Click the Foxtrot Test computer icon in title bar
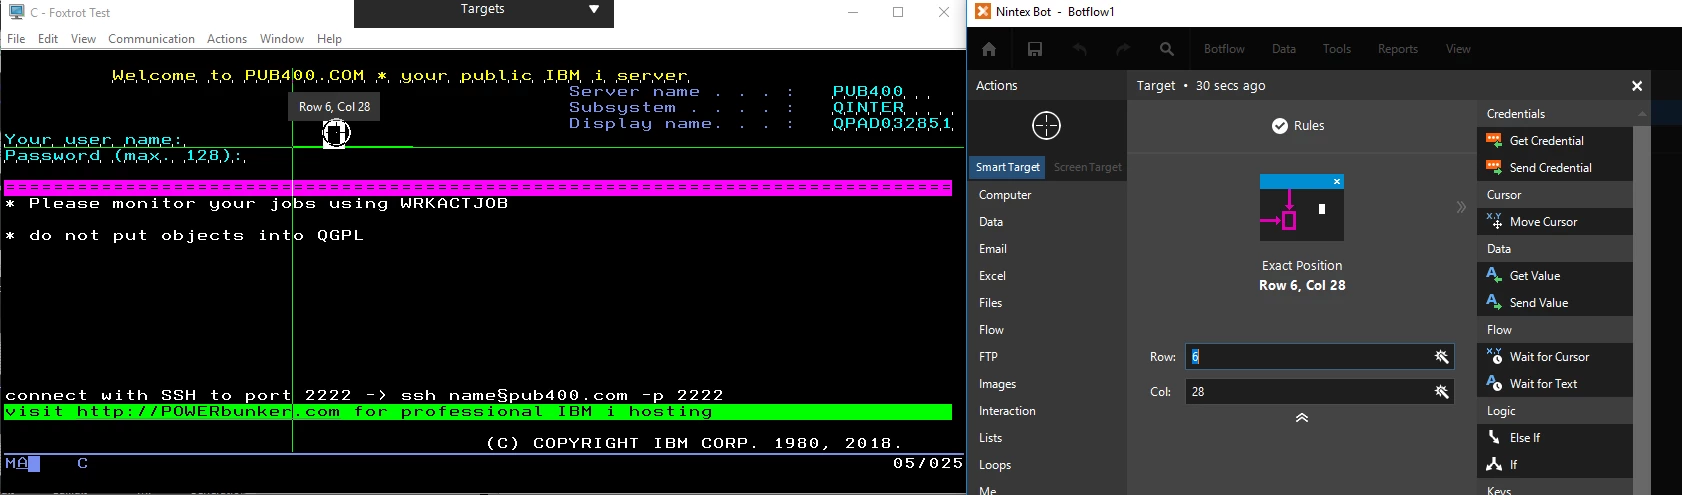 [x=16, y=12]
